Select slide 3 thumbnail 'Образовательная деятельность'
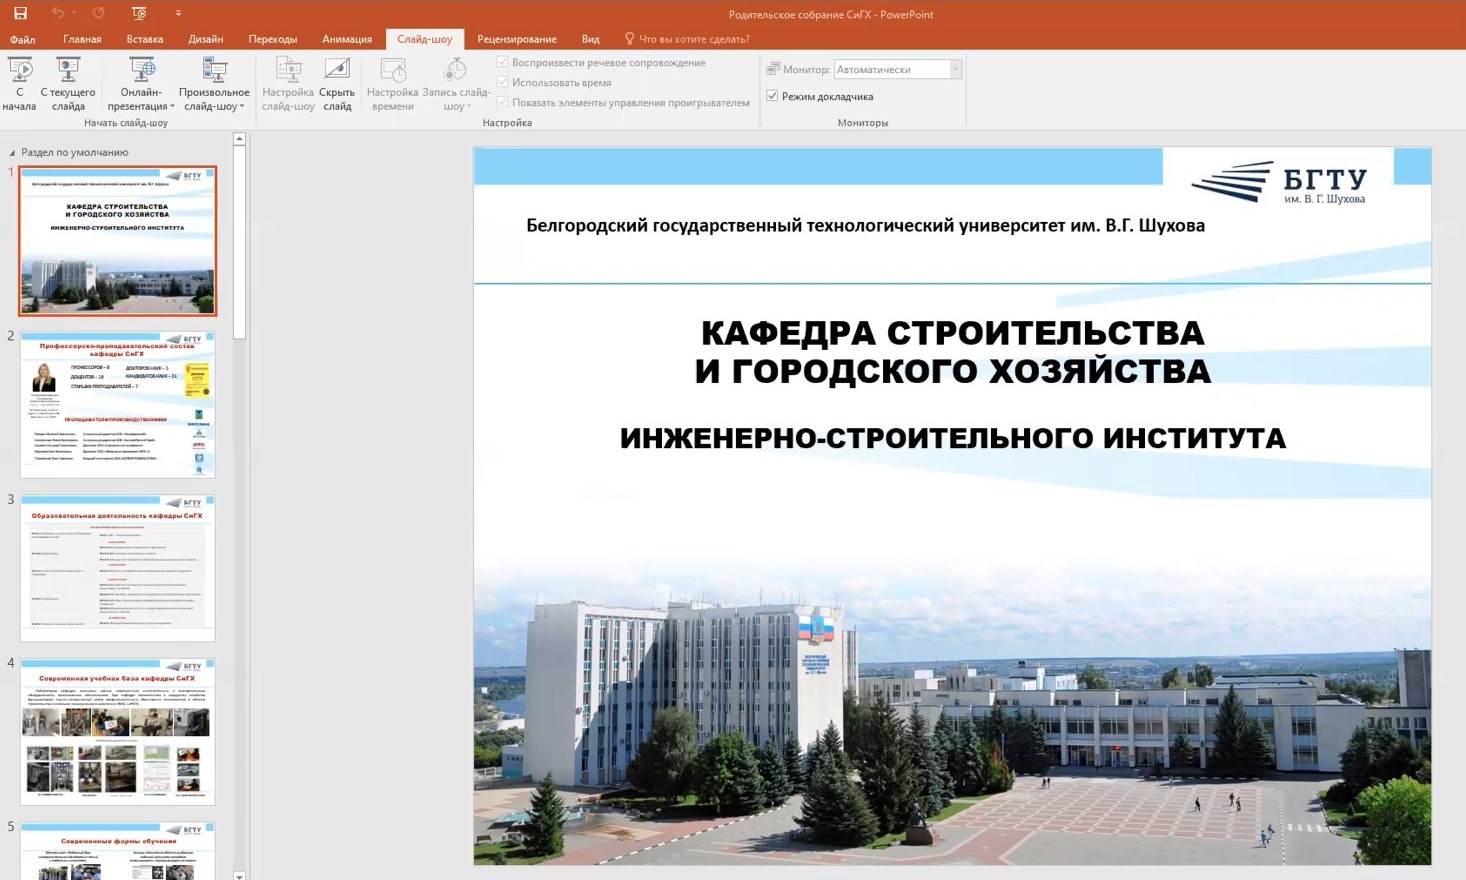The image size is (1466, 880). (x=117, y=568)
